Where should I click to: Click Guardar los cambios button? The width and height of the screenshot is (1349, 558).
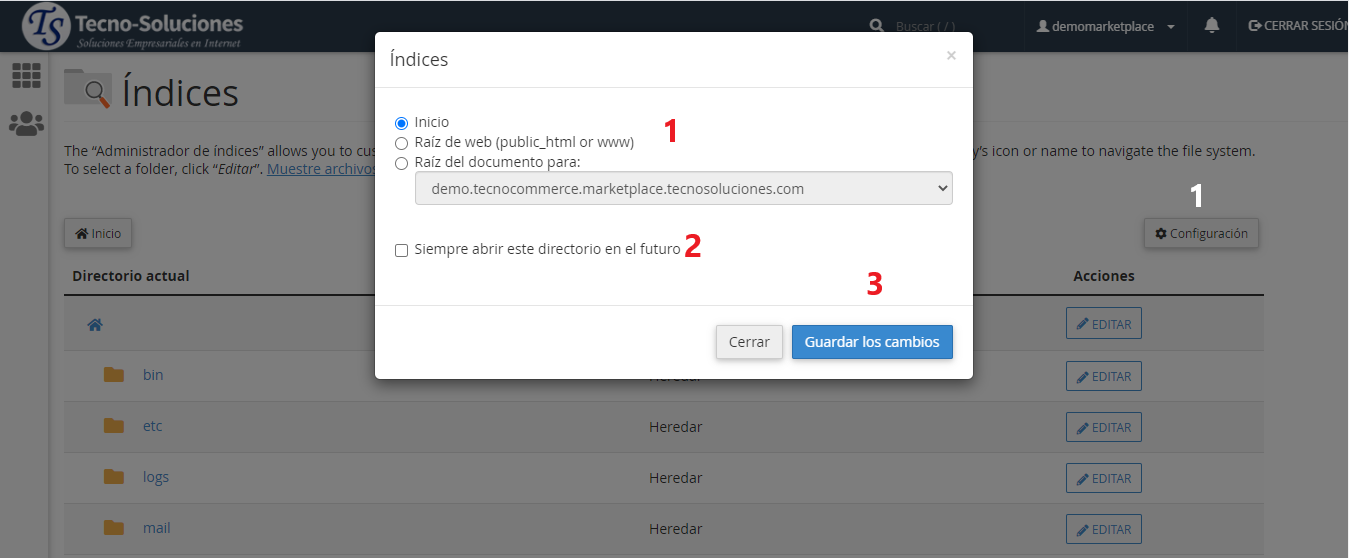pyautogui.click(x=872, y=342)
